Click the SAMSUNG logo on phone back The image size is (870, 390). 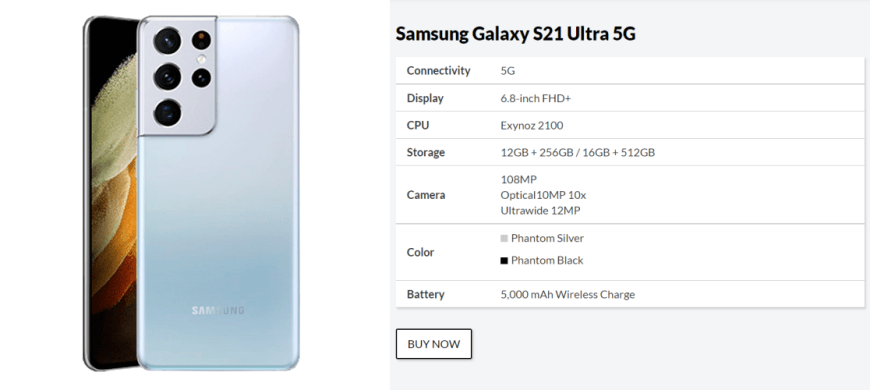218,310
